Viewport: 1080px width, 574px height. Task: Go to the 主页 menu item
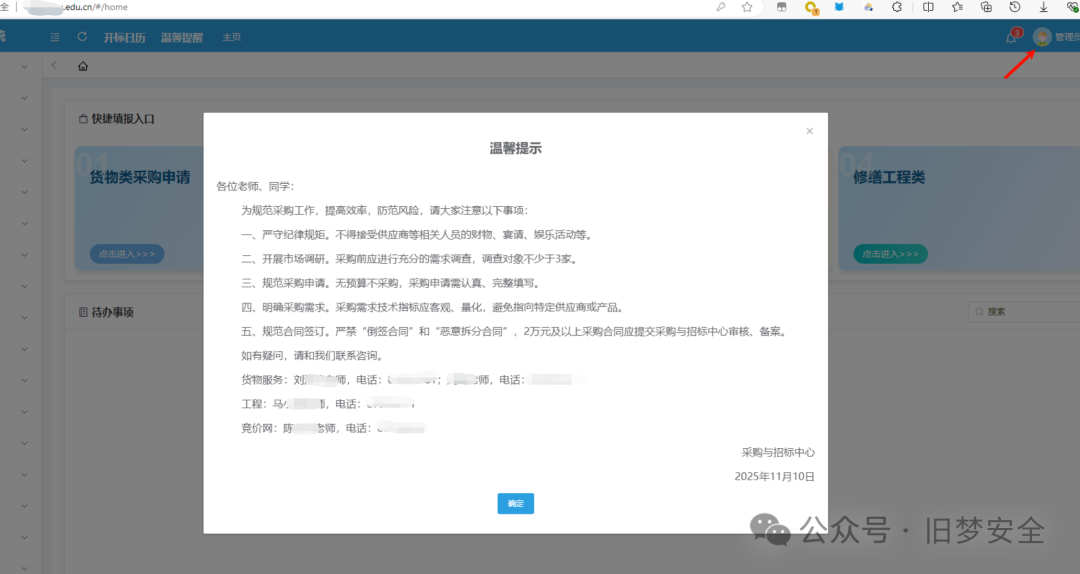pyautogui.click(x=231, y=37)
